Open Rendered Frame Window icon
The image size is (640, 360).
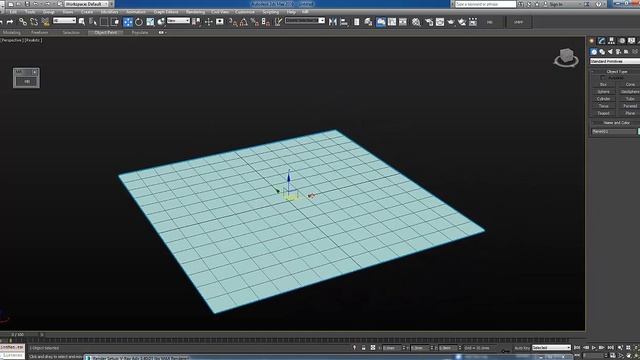click(x=440, y=22)
